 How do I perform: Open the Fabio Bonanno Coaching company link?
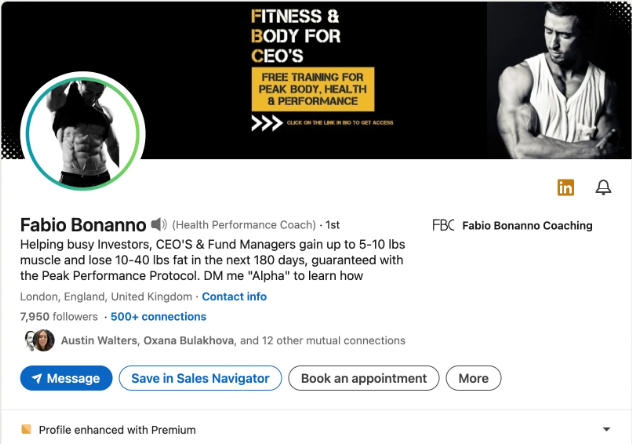(x=527, y=226)
